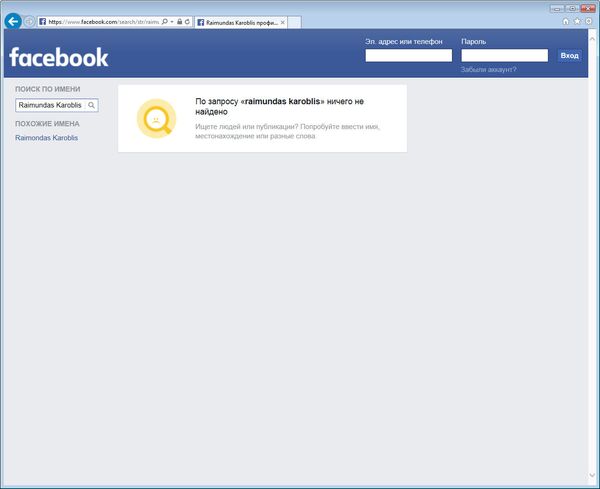Screen dimensions: 600x489
Task: Click the scrollbar down arrow
Action: [592, 476]
